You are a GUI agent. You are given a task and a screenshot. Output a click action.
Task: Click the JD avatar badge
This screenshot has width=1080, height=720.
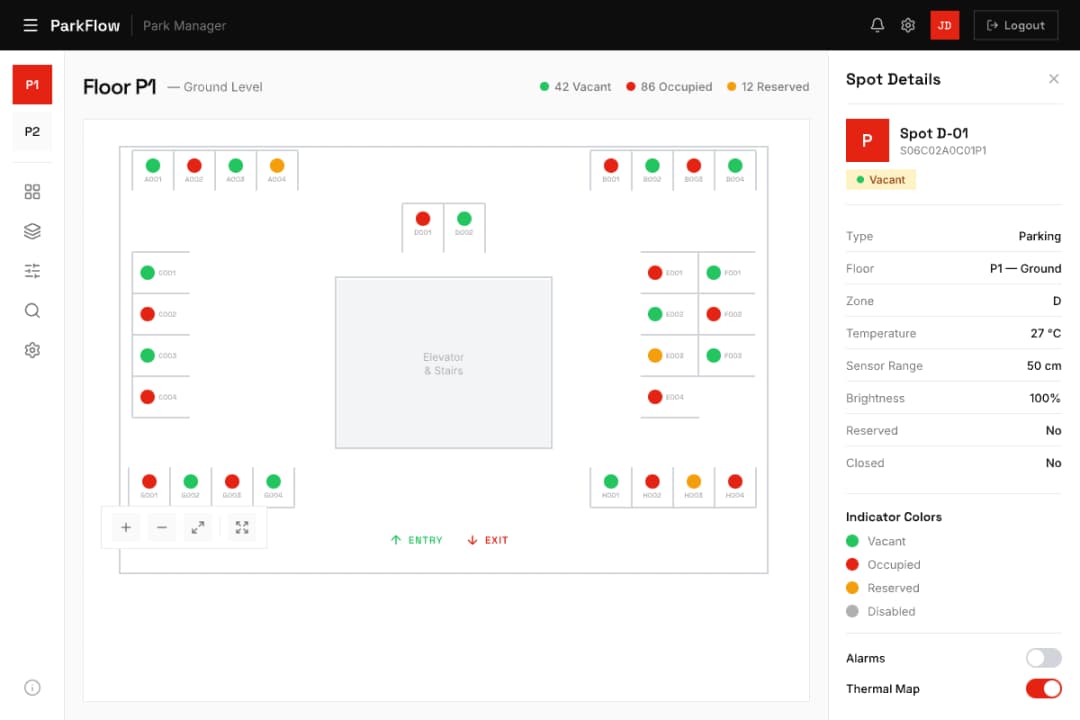click(944, 25)
